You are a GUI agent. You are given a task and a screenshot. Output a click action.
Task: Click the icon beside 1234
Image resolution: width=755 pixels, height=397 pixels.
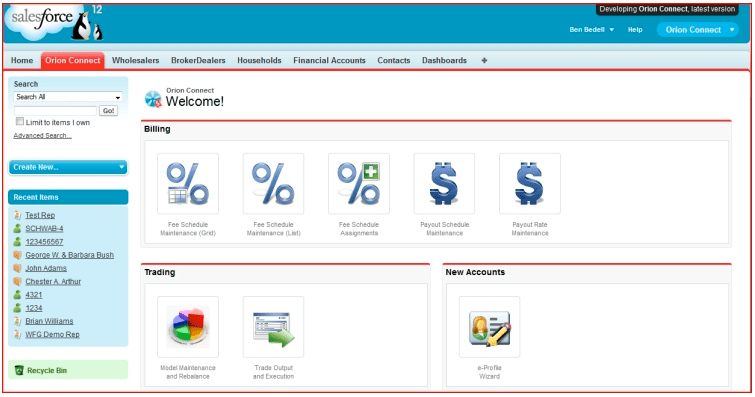17,308
